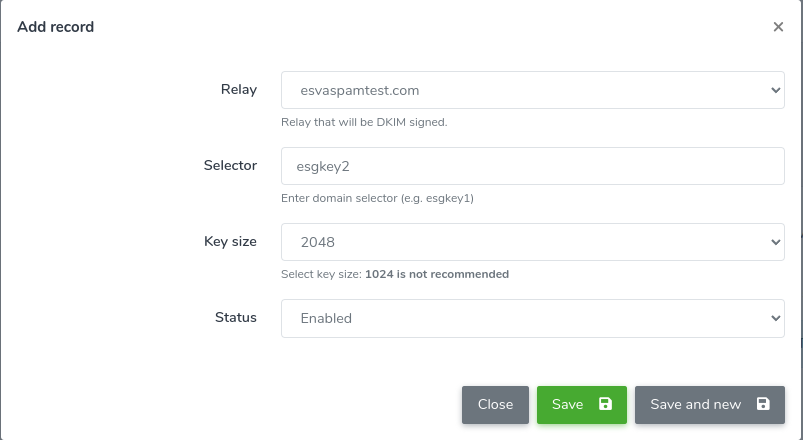803x440 pixels.
Task: Click the Relay field label
Action: pyautogui.click(x=239, y=89)
